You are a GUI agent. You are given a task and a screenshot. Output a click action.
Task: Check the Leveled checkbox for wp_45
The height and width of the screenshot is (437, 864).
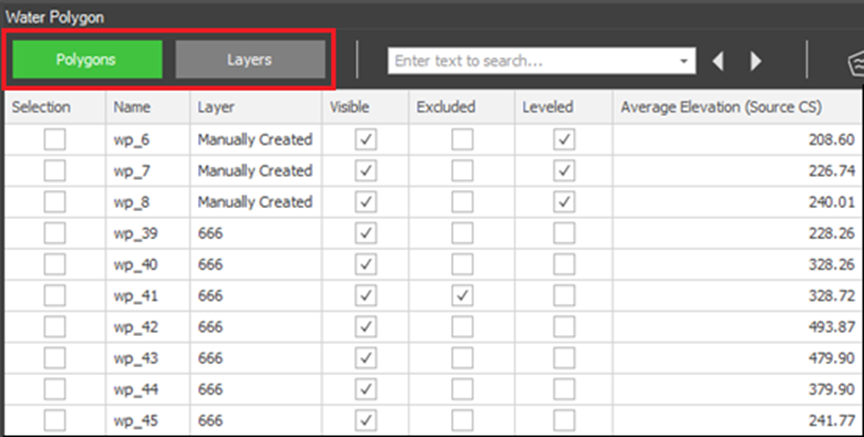click(564, 420)
